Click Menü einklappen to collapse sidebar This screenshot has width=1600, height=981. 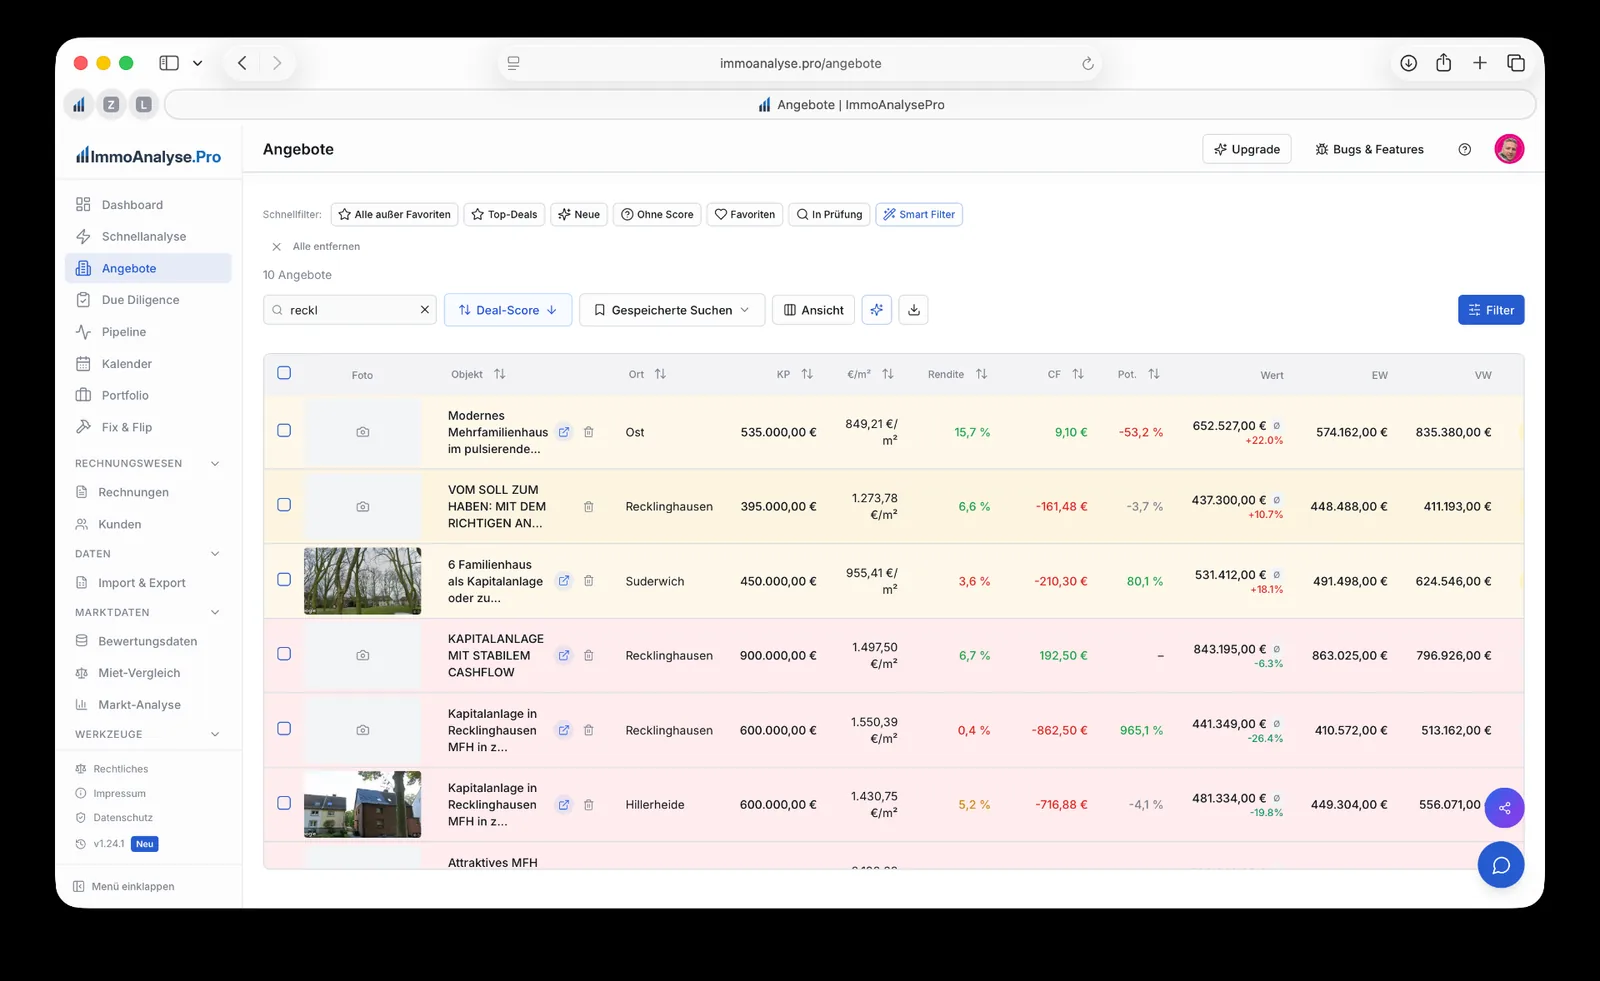coord(124,887)
